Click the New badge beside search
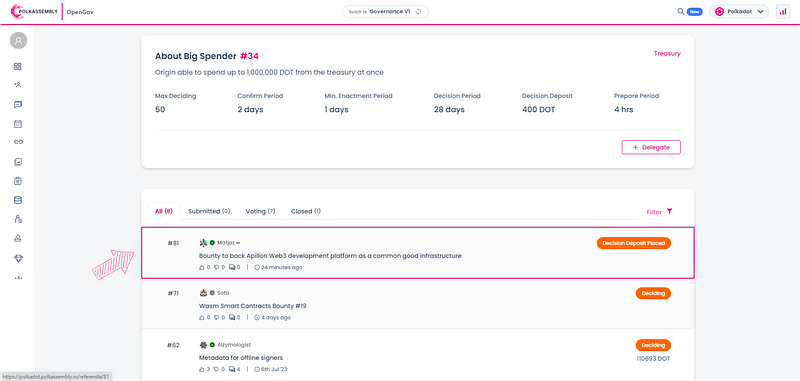Viewport: 800px width, 381px height. point(694,12)
